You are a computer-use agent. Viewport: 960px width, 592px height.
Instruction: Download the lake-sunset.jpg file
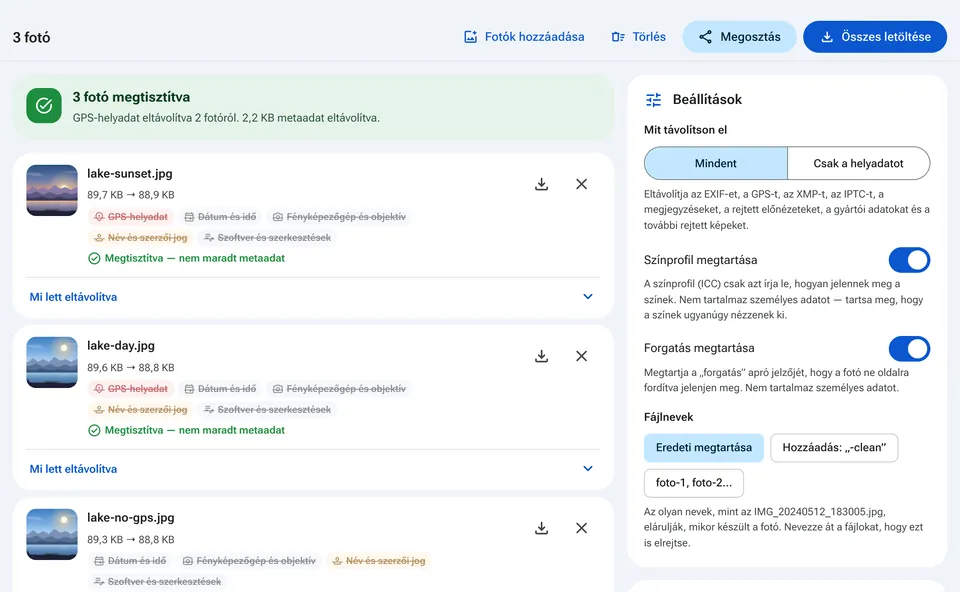[541, 184]
